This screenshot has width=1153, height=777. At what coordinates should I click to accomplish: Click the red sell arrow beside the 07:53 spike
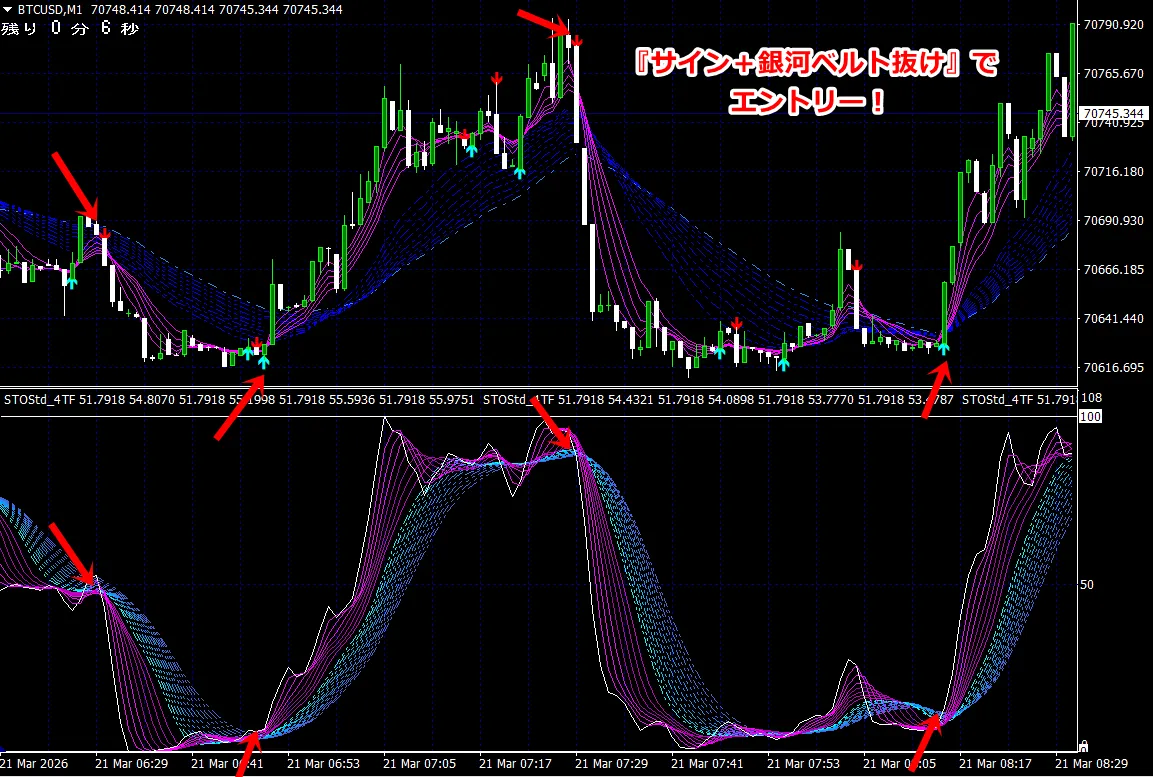(x=857, y=265)
